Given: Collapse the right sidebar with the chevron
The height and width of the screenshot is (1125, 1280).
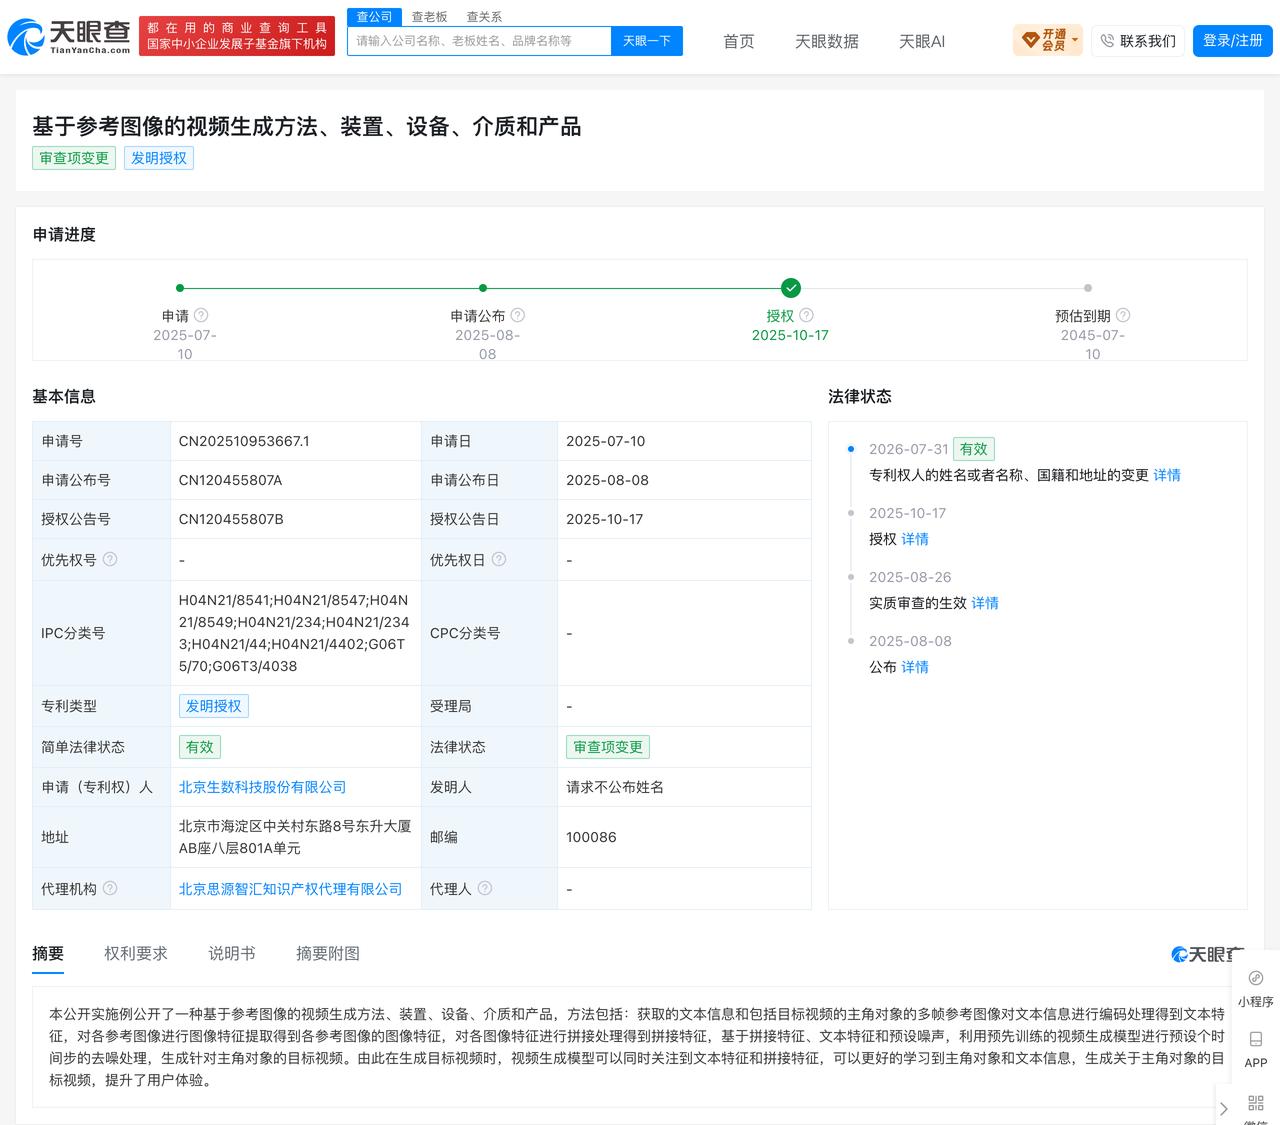Looking at the screenshot, I should click(1224, 1109).
